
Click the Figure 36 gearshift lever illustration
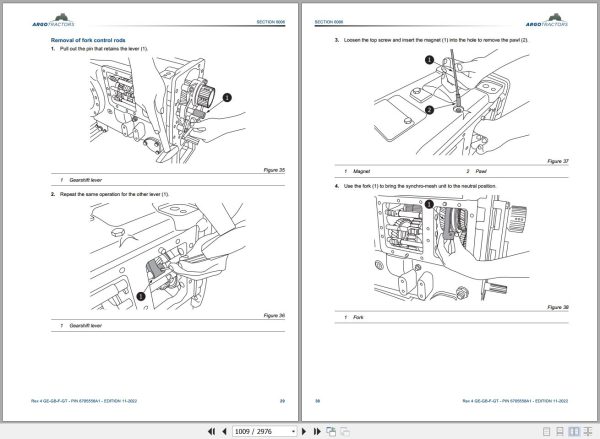168,256
